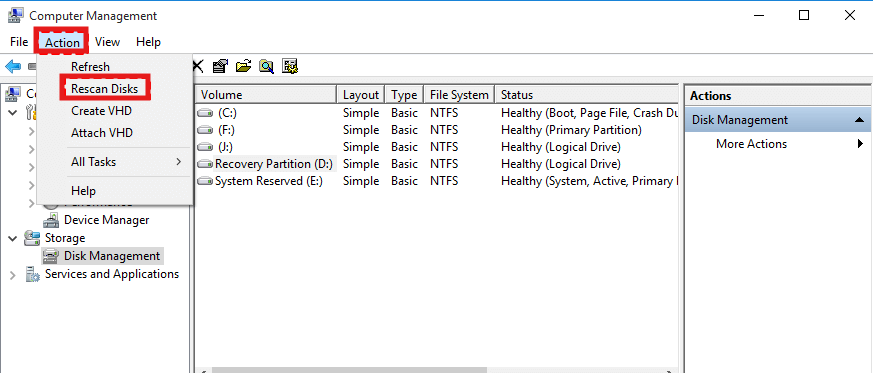873x373 pixels.
Task: Click More Actions in Actions pane
Action: pyautogui.click(x=751, y=144)
